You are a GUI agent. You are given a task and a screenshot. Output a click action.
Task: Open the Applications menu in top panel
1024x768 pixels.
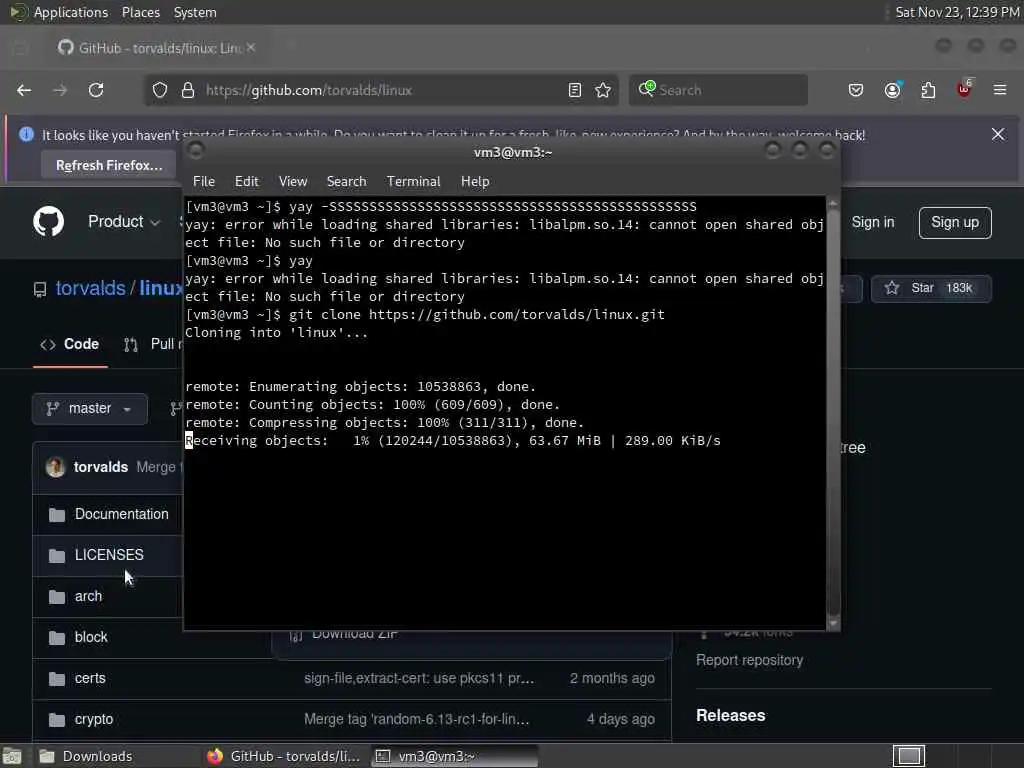click(71, 12)
